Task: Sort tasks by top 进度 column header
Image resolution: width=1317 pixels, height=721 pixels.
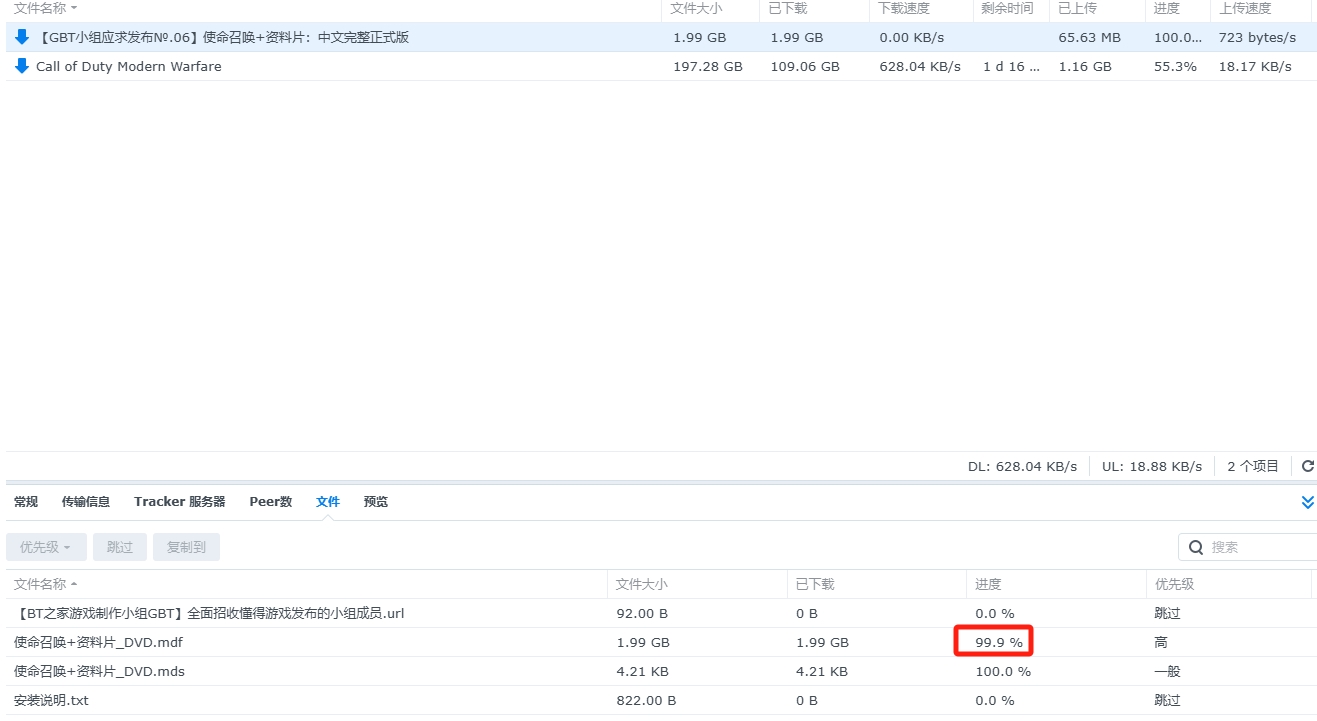Action: [1177, 8]
